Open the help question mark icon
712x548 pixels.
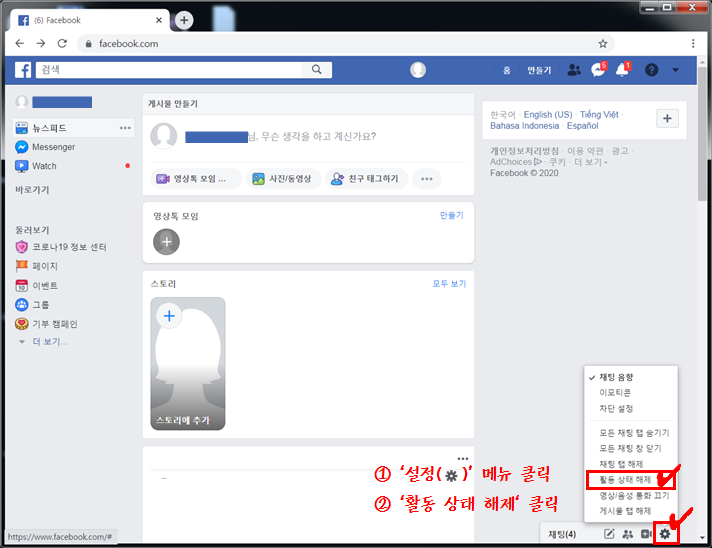[652, 70]
